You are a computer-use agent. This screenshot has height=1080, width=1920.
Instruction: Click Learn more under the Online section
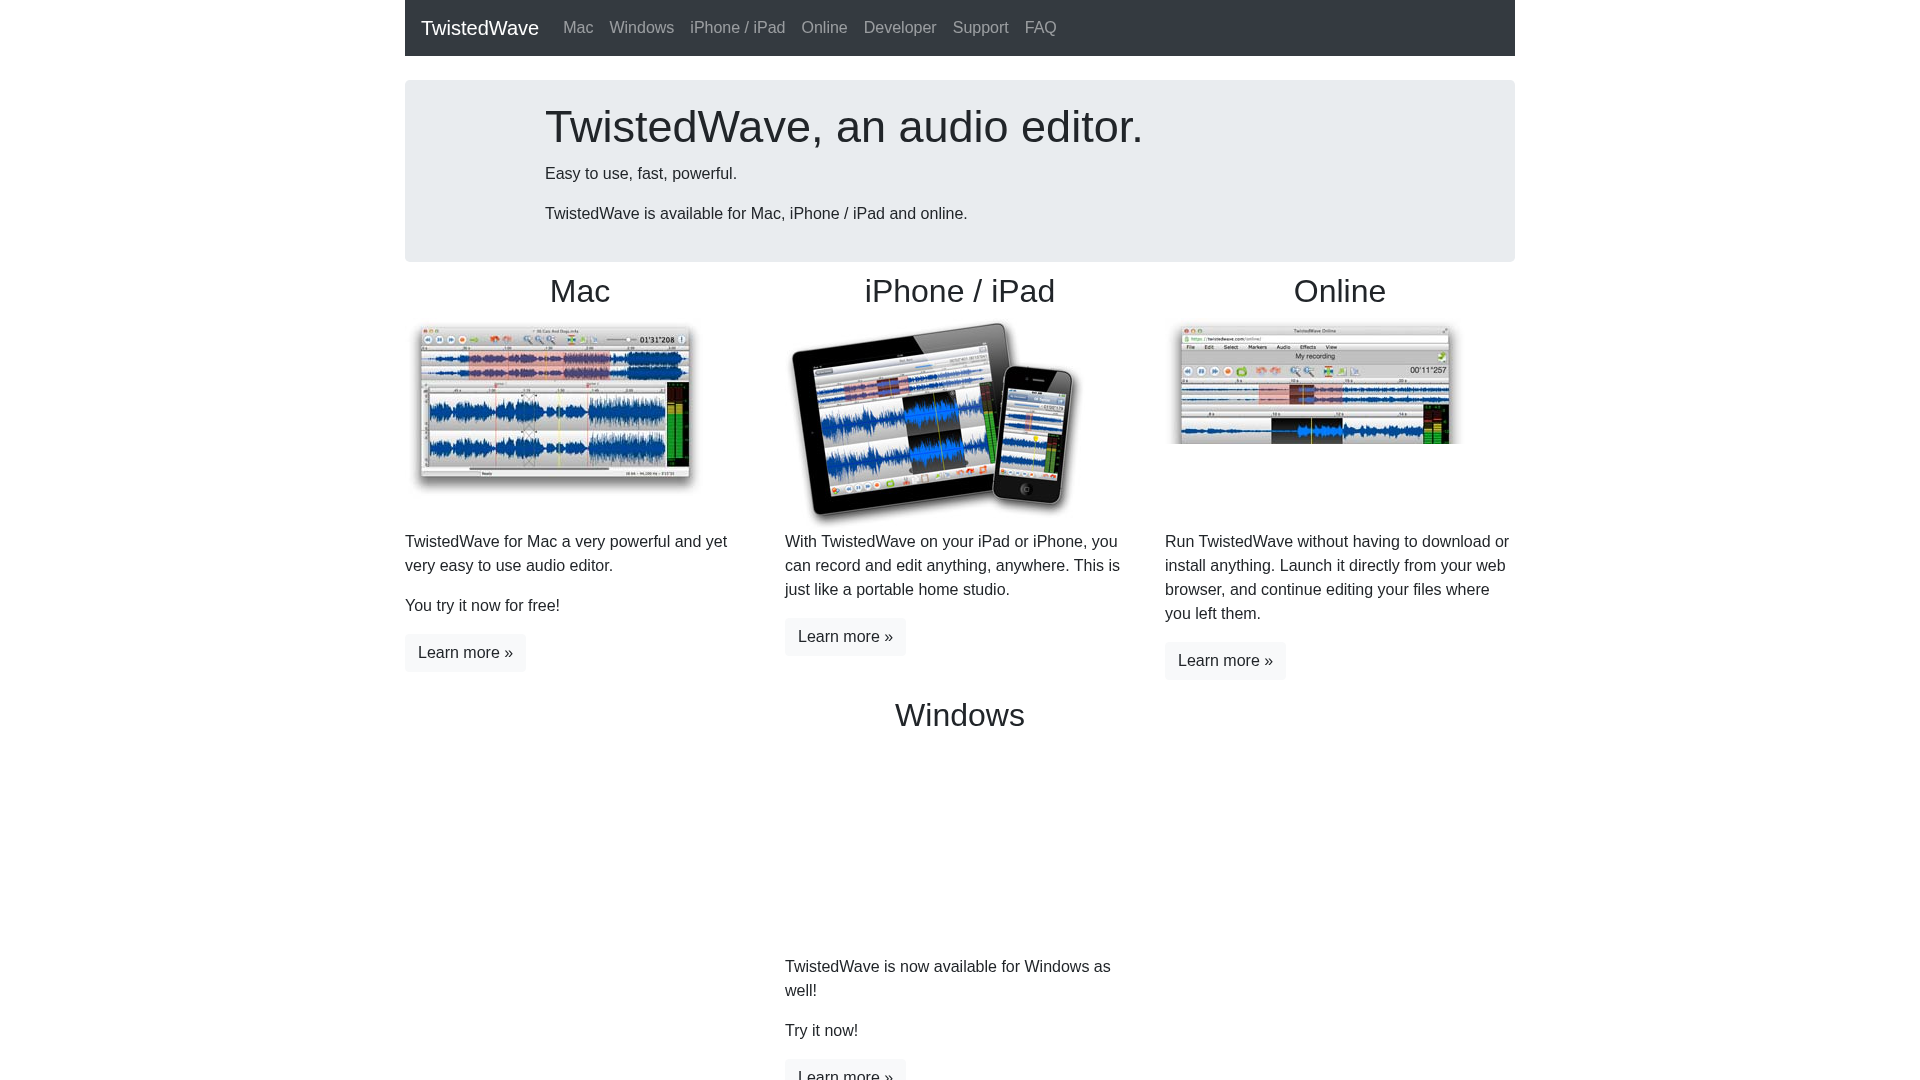coord(1224,660)
